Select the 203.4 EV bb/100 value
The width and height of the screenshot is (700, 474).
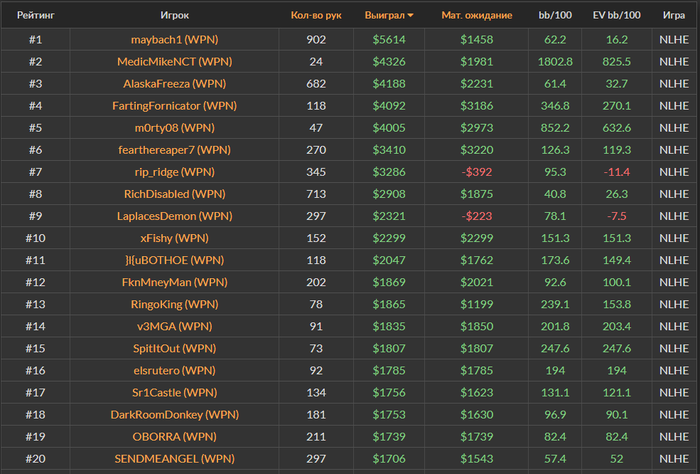coord(617,327)
